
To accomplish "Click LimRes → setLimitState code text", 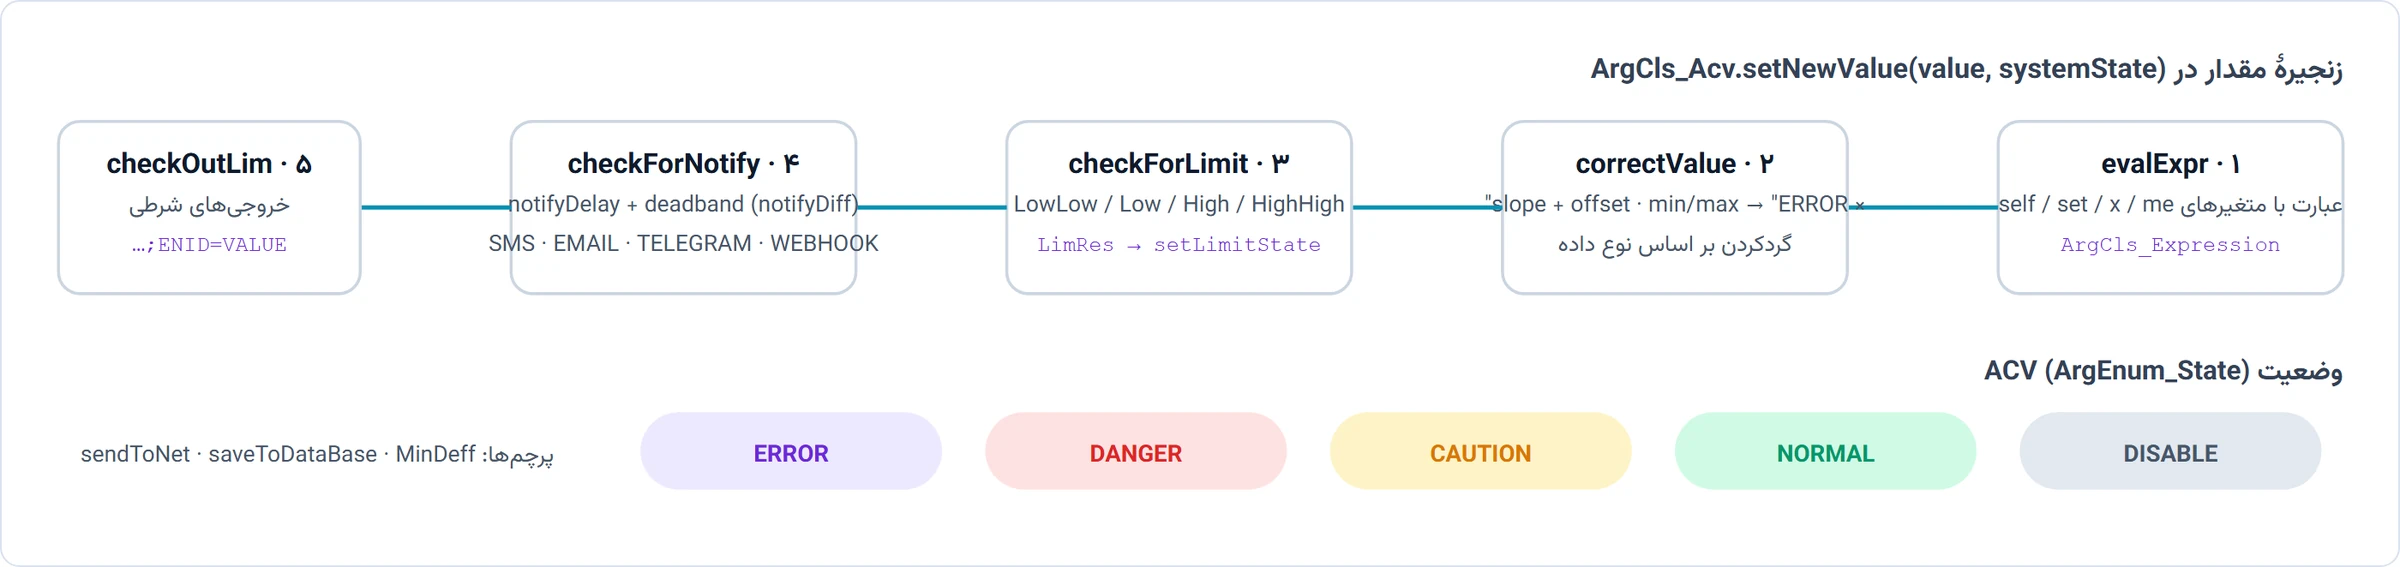I will 1179,245.
